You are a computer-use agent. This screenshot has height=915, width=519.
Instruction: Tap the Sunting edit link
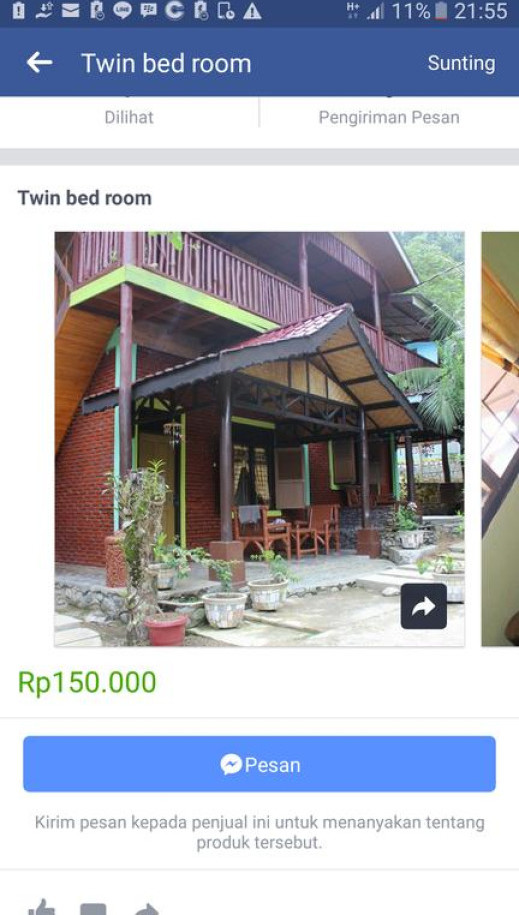click(461, 63)
